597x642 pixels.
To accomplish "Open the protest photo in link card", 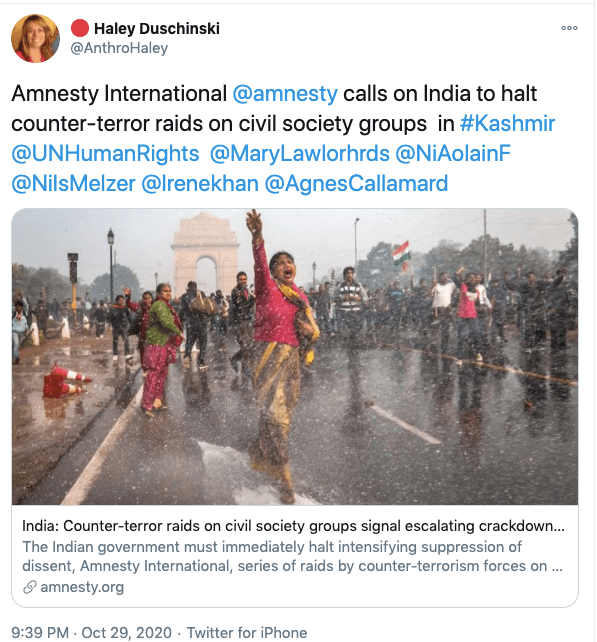I will [295, 357].
